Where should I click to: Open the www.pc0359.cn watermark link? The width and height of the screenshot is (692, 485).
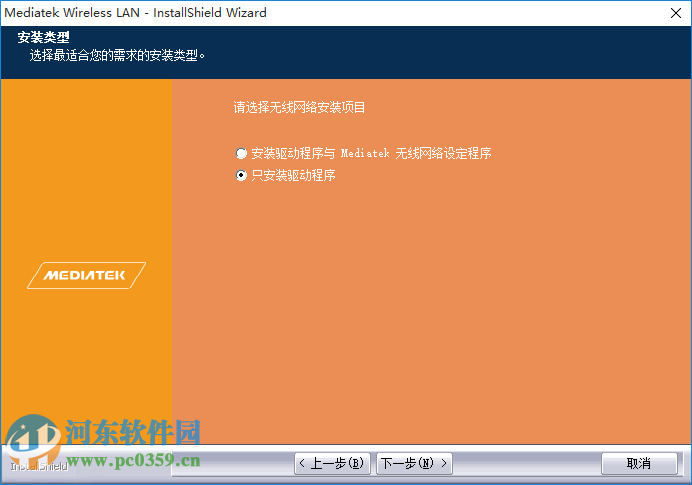coord(133,460)
